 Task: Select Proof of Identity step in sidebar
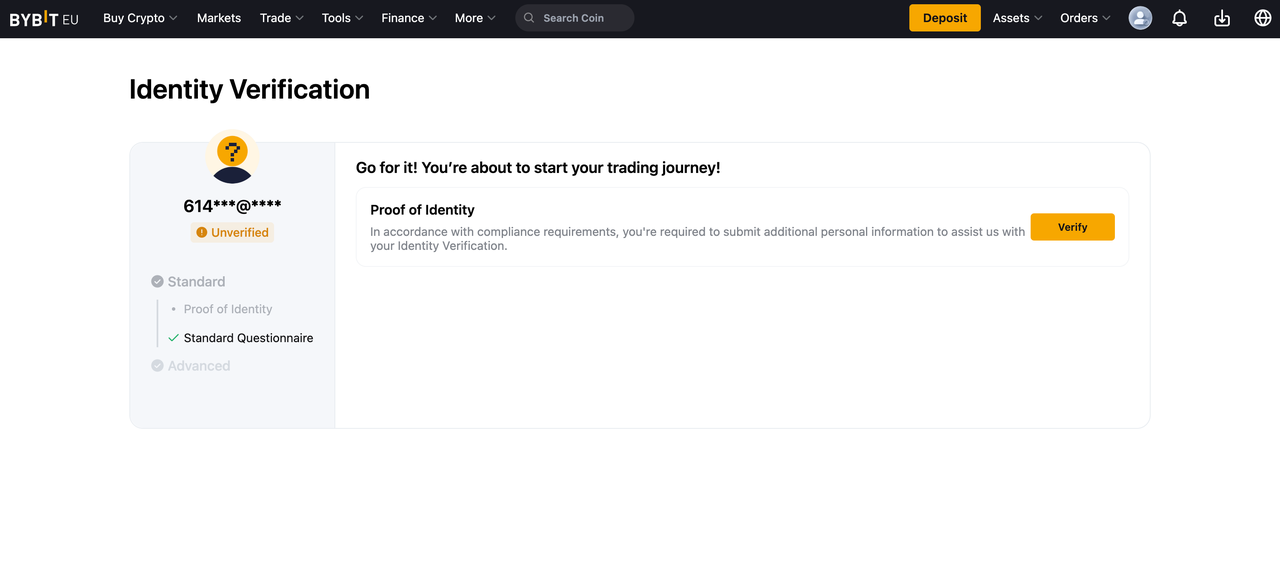pos(228,309)
